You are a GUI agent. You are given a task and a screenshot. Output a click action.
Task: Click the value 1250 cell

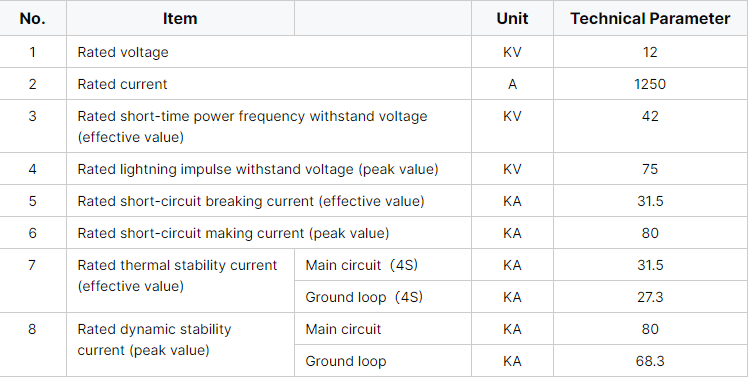(x=650, y=84)
